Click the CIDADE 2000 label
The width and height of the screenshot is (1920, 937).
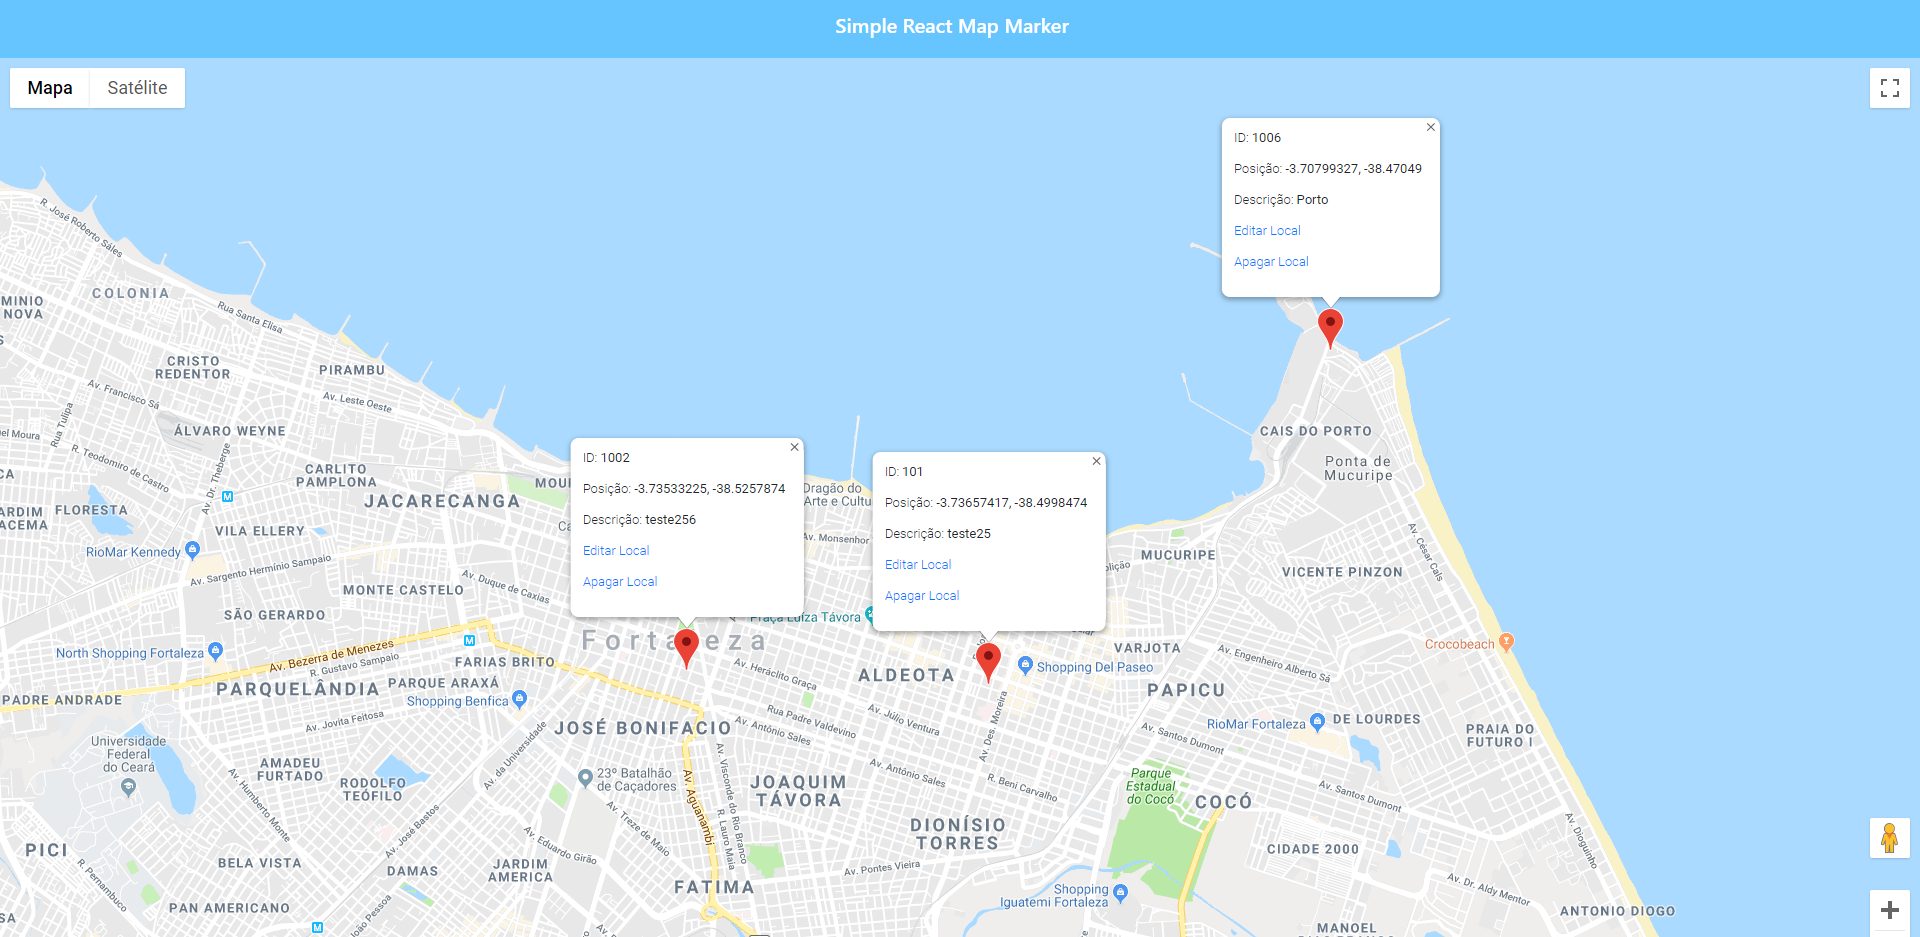point(1313,849)
